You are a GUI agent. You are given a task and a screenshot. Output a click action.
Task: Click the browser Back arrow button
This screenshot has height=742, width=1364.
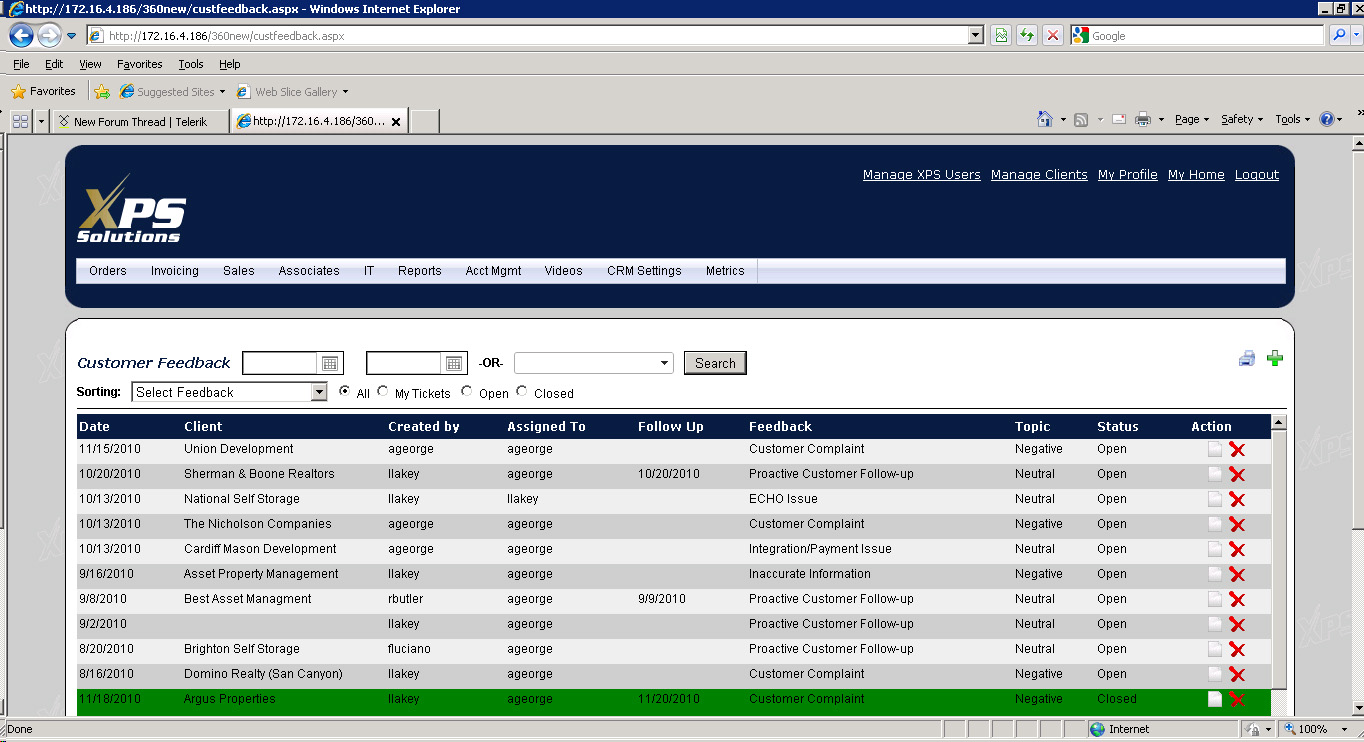(x=21, y=36)
